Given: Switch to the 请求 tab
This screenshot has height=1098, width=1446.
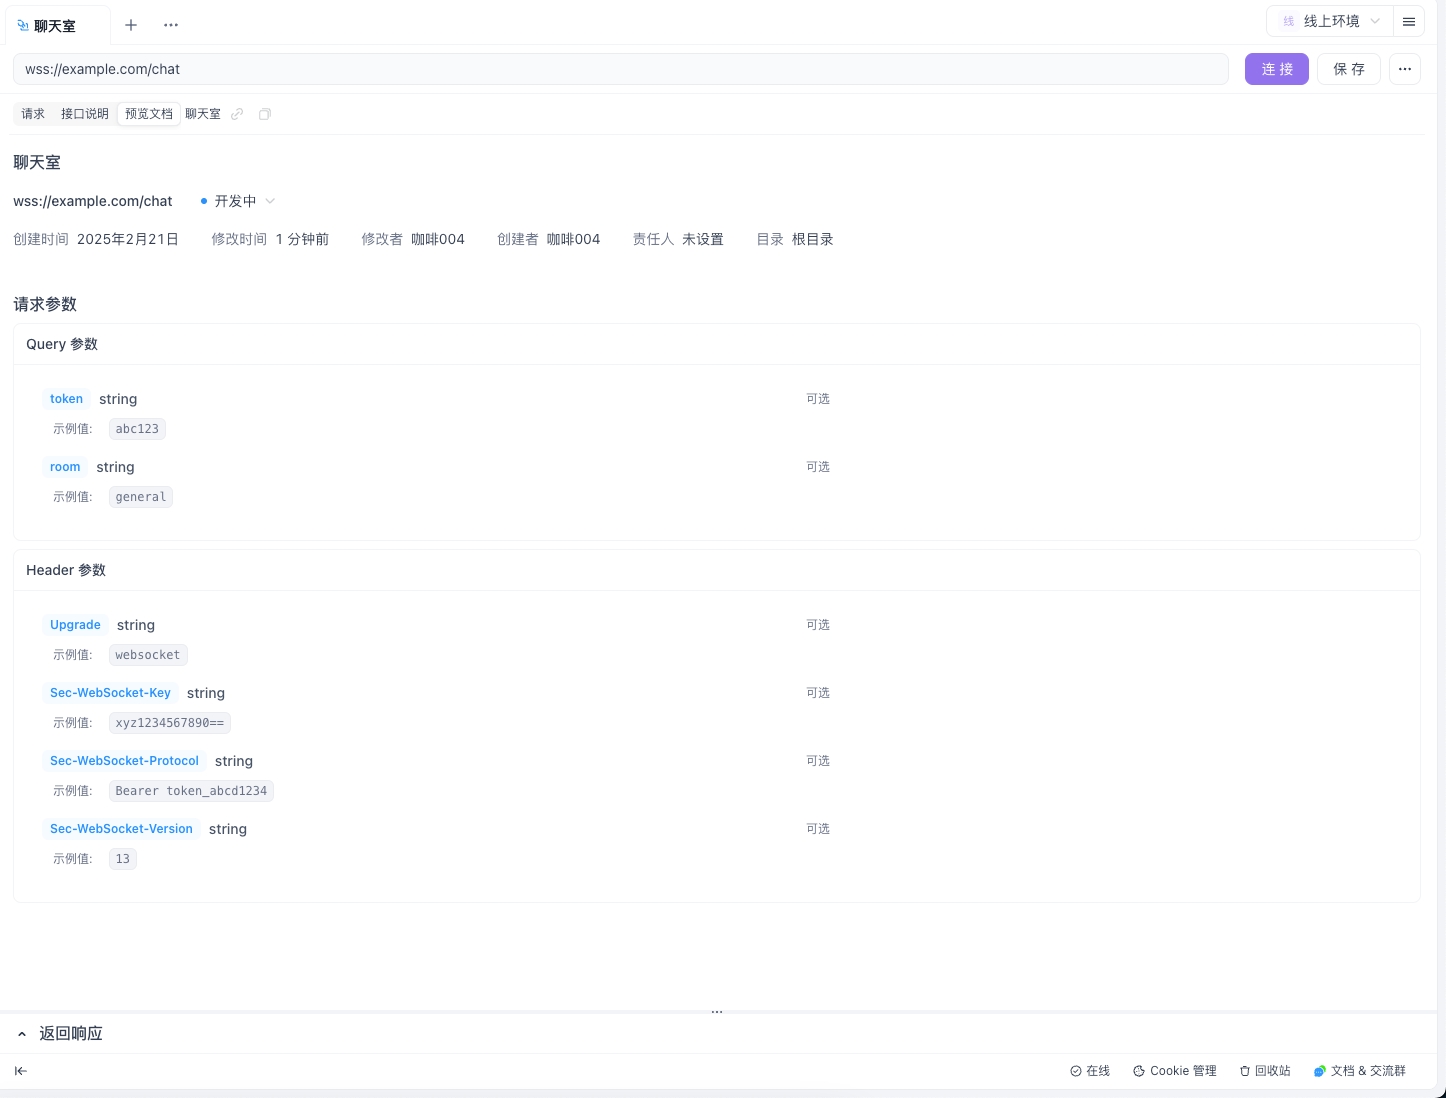Looking at the screenshot, I should click(x=33, y=114).
